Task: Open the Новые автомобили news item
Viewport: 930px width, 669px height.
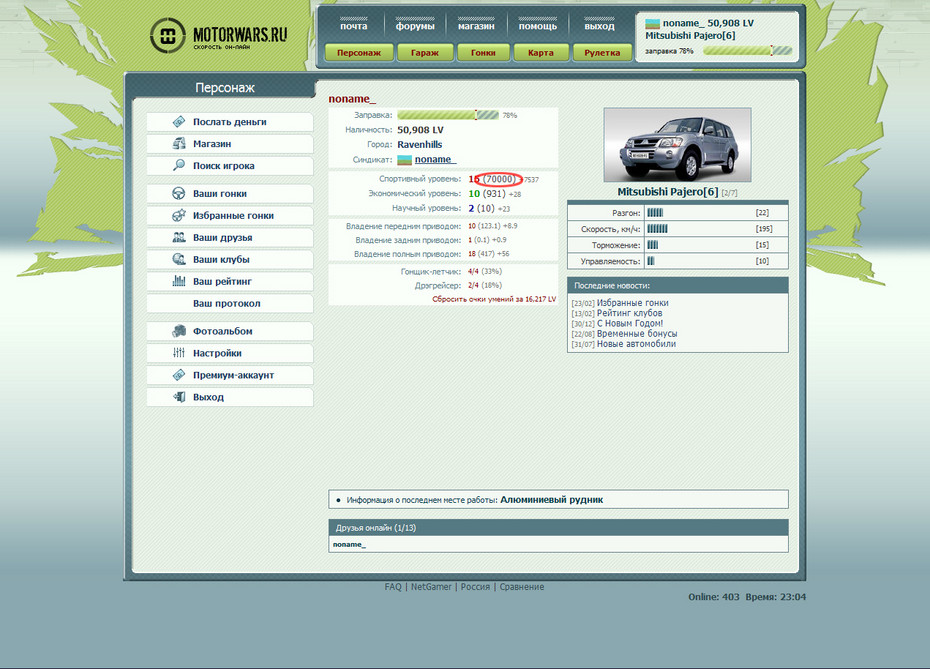Action: (636, 343)
